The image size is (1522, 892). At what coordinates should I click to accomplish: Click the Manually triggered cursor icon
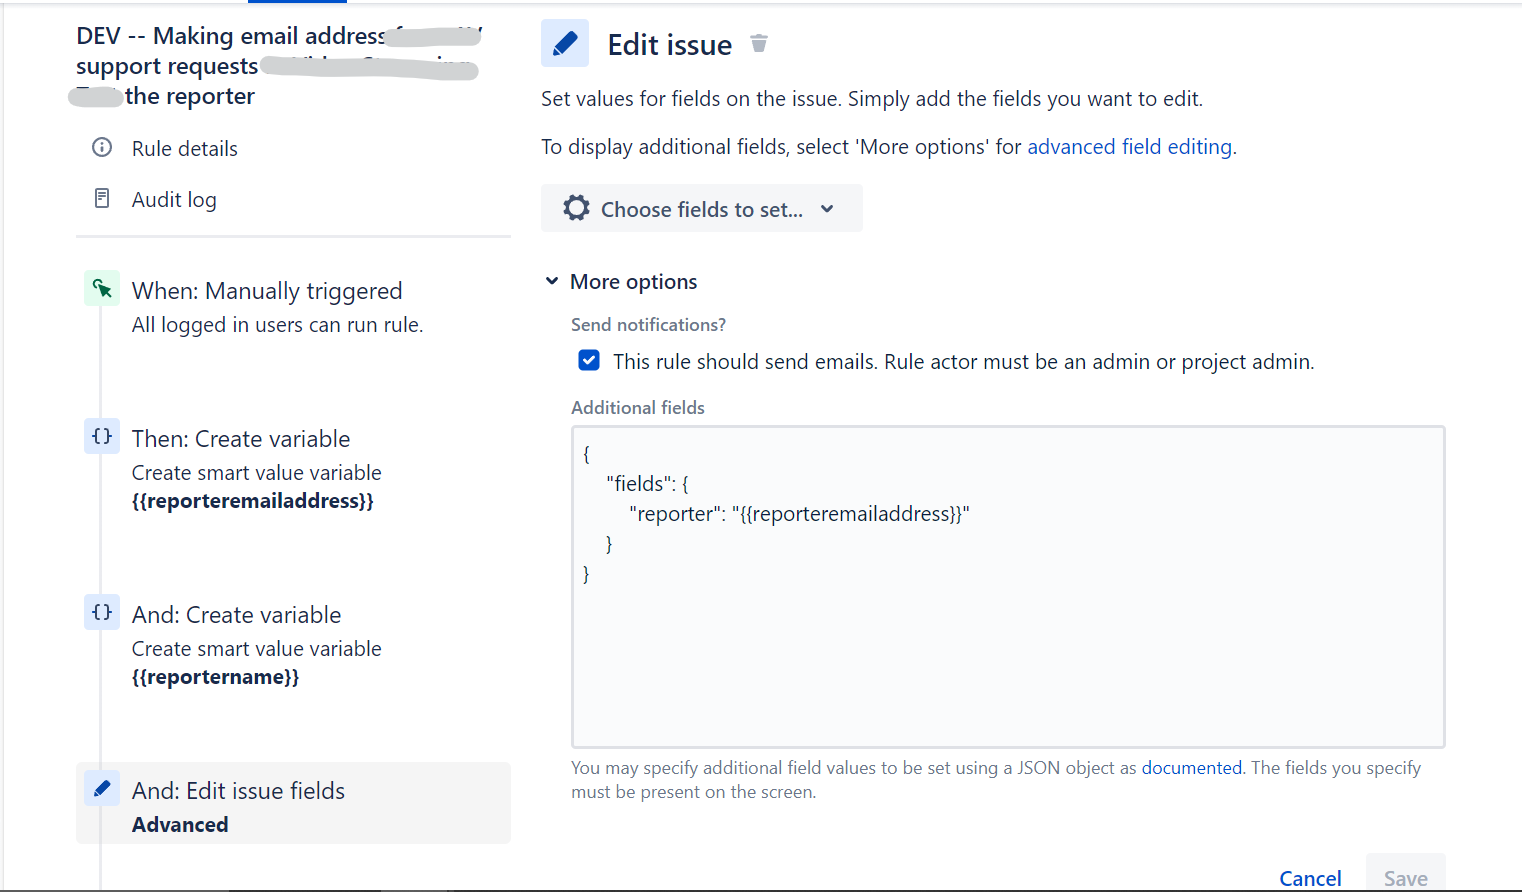[102, 289]
